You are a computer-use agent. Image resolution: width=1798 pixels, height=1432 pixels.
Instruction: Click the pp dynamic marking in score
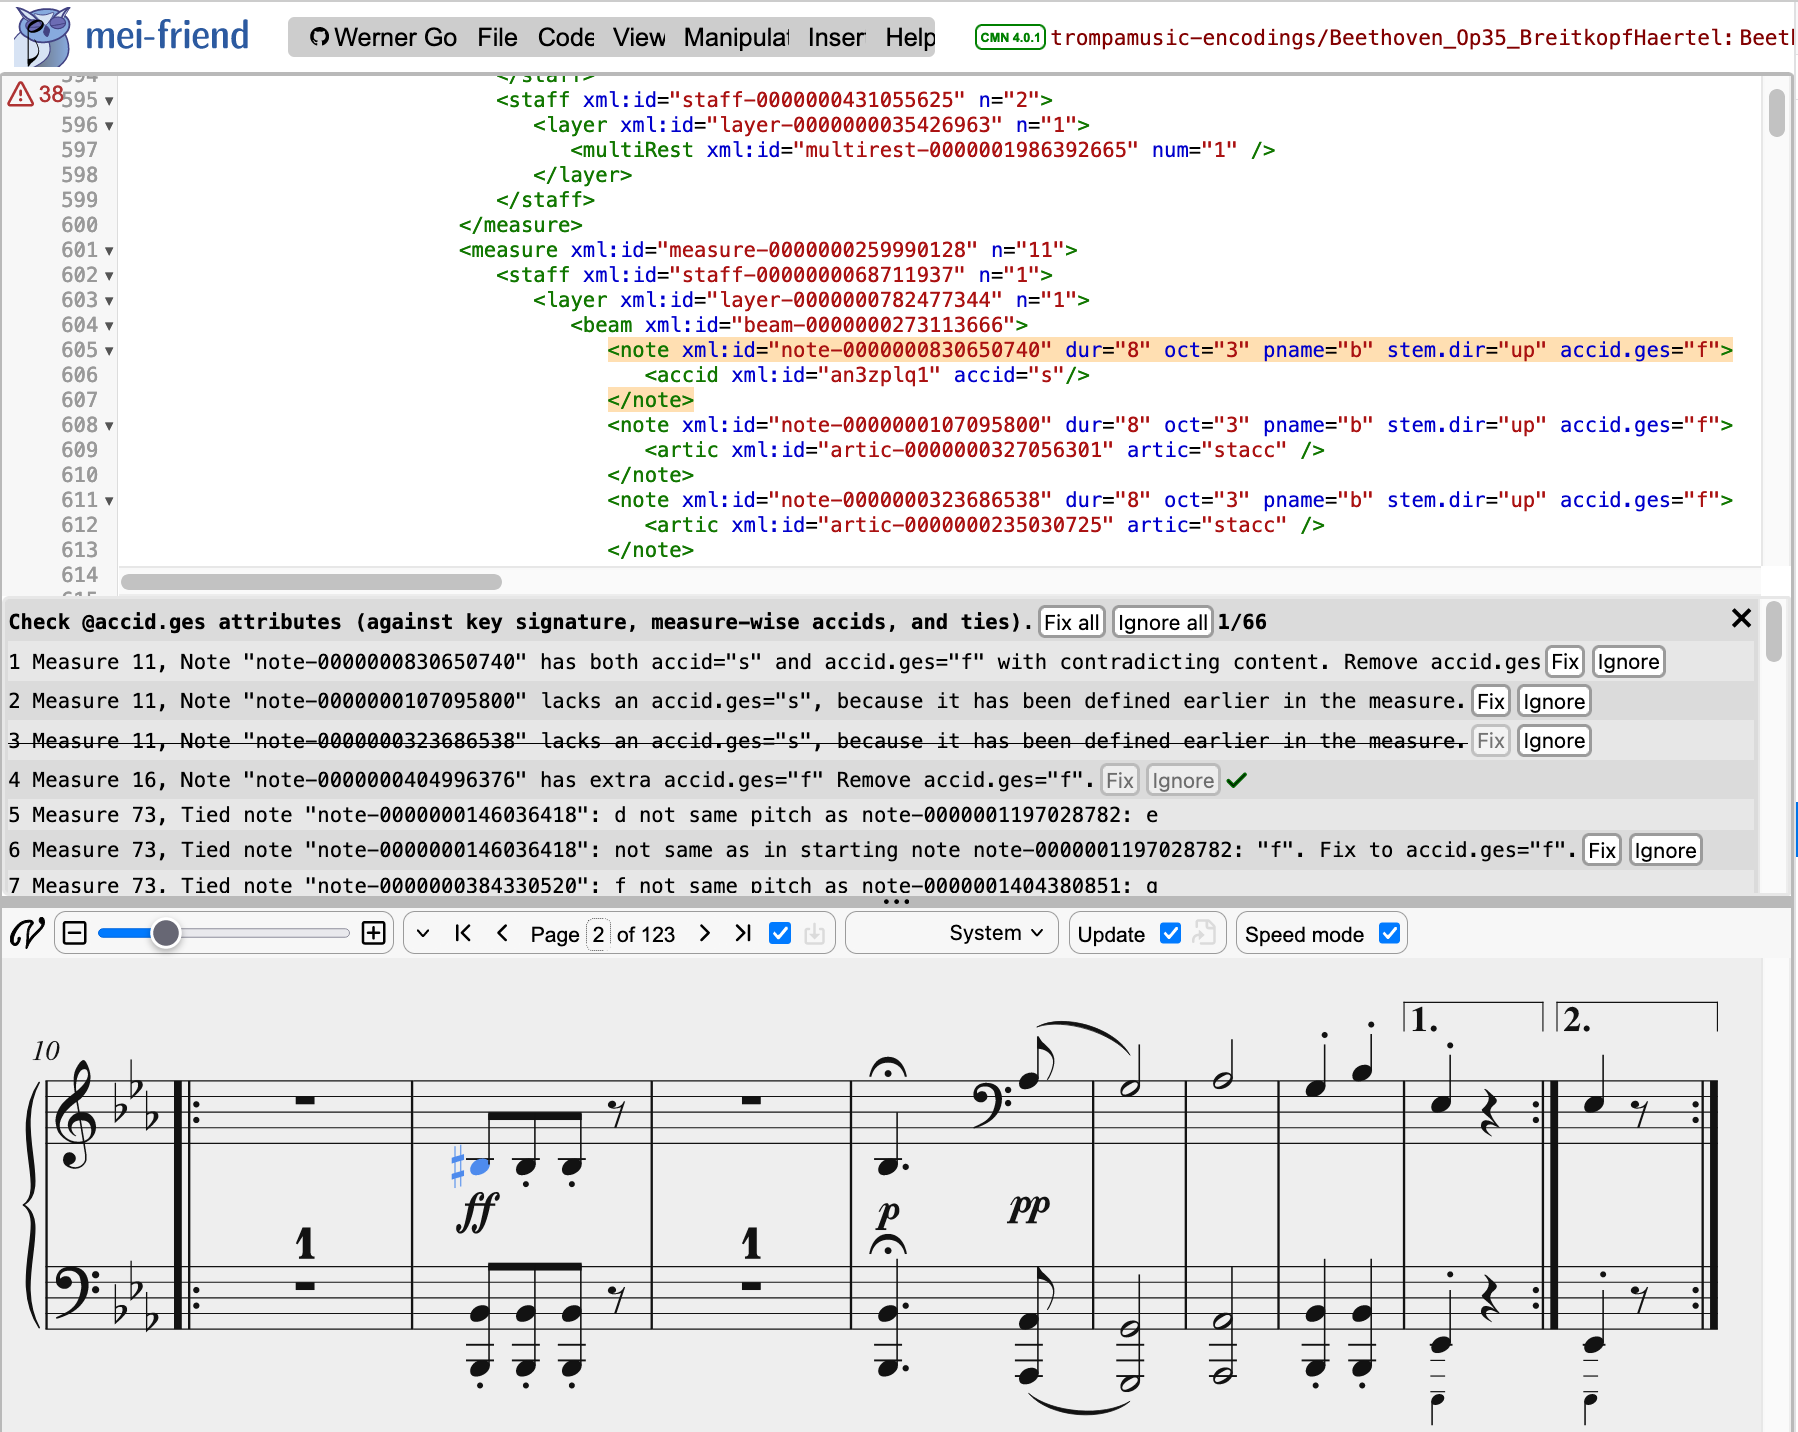click(1029, 1208)
